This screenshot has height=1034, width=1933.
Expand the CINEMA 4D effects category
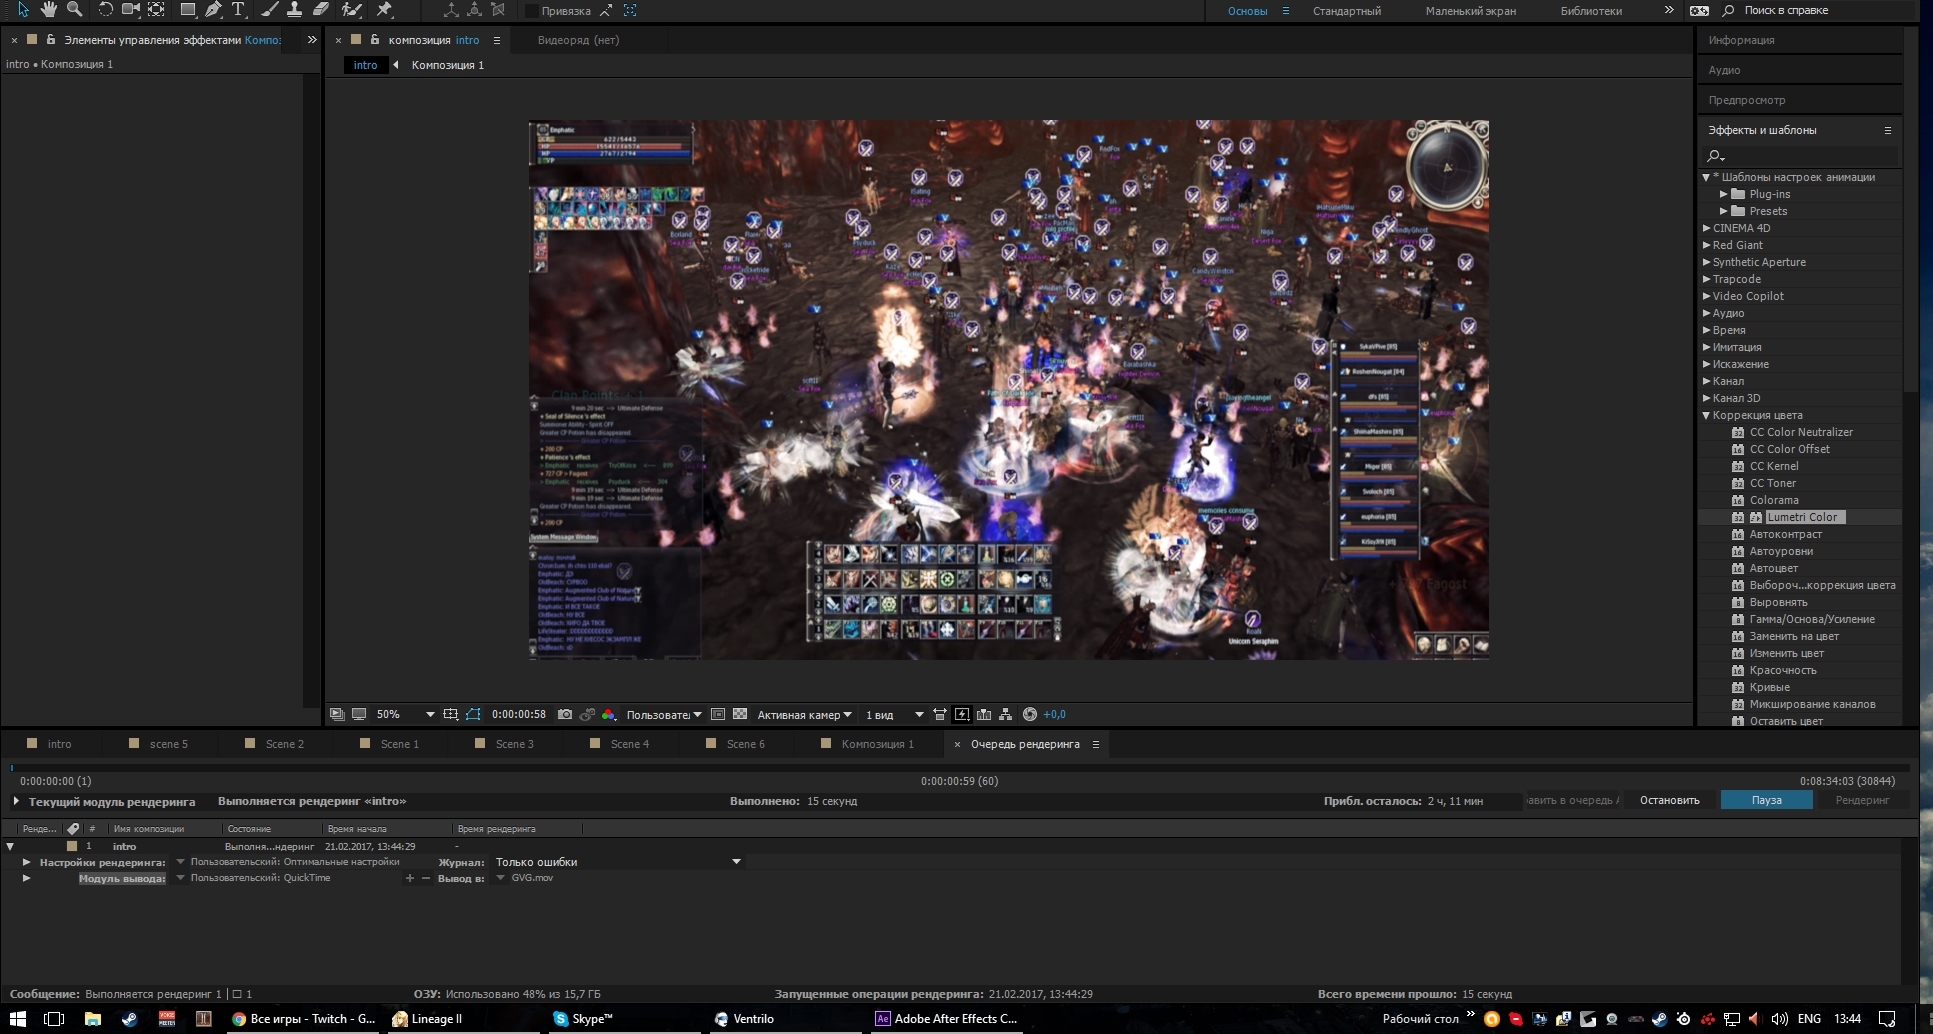pos(1707,228)
